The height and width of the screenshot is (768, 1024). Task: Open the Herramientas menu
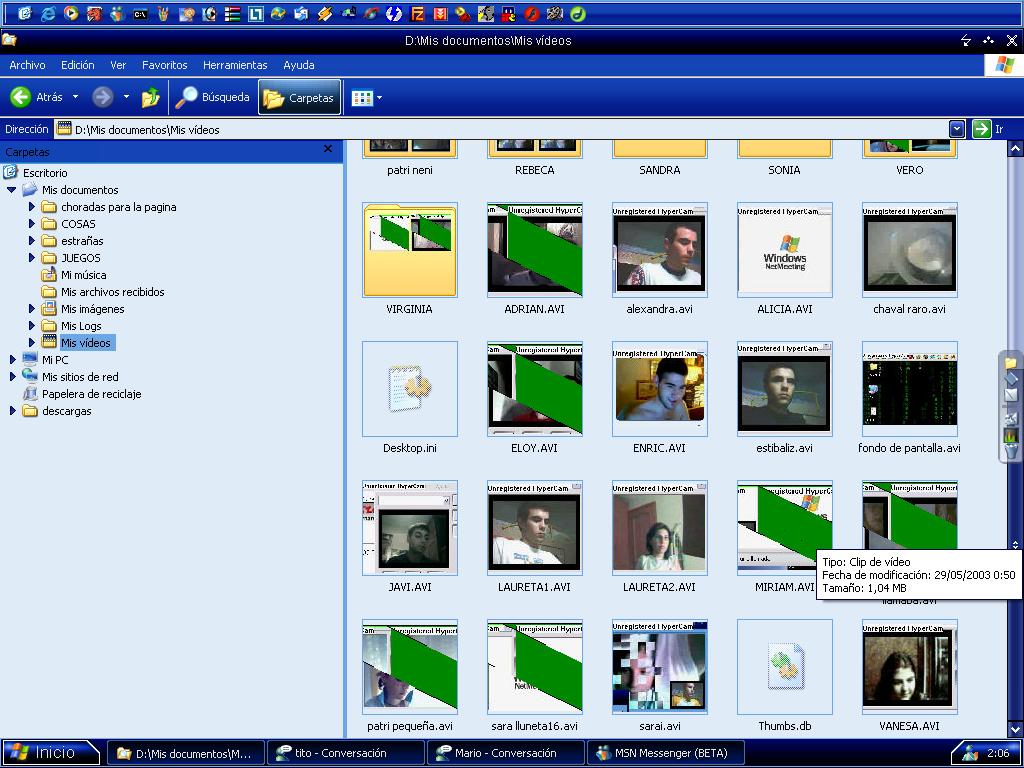[x=235, y=65]
